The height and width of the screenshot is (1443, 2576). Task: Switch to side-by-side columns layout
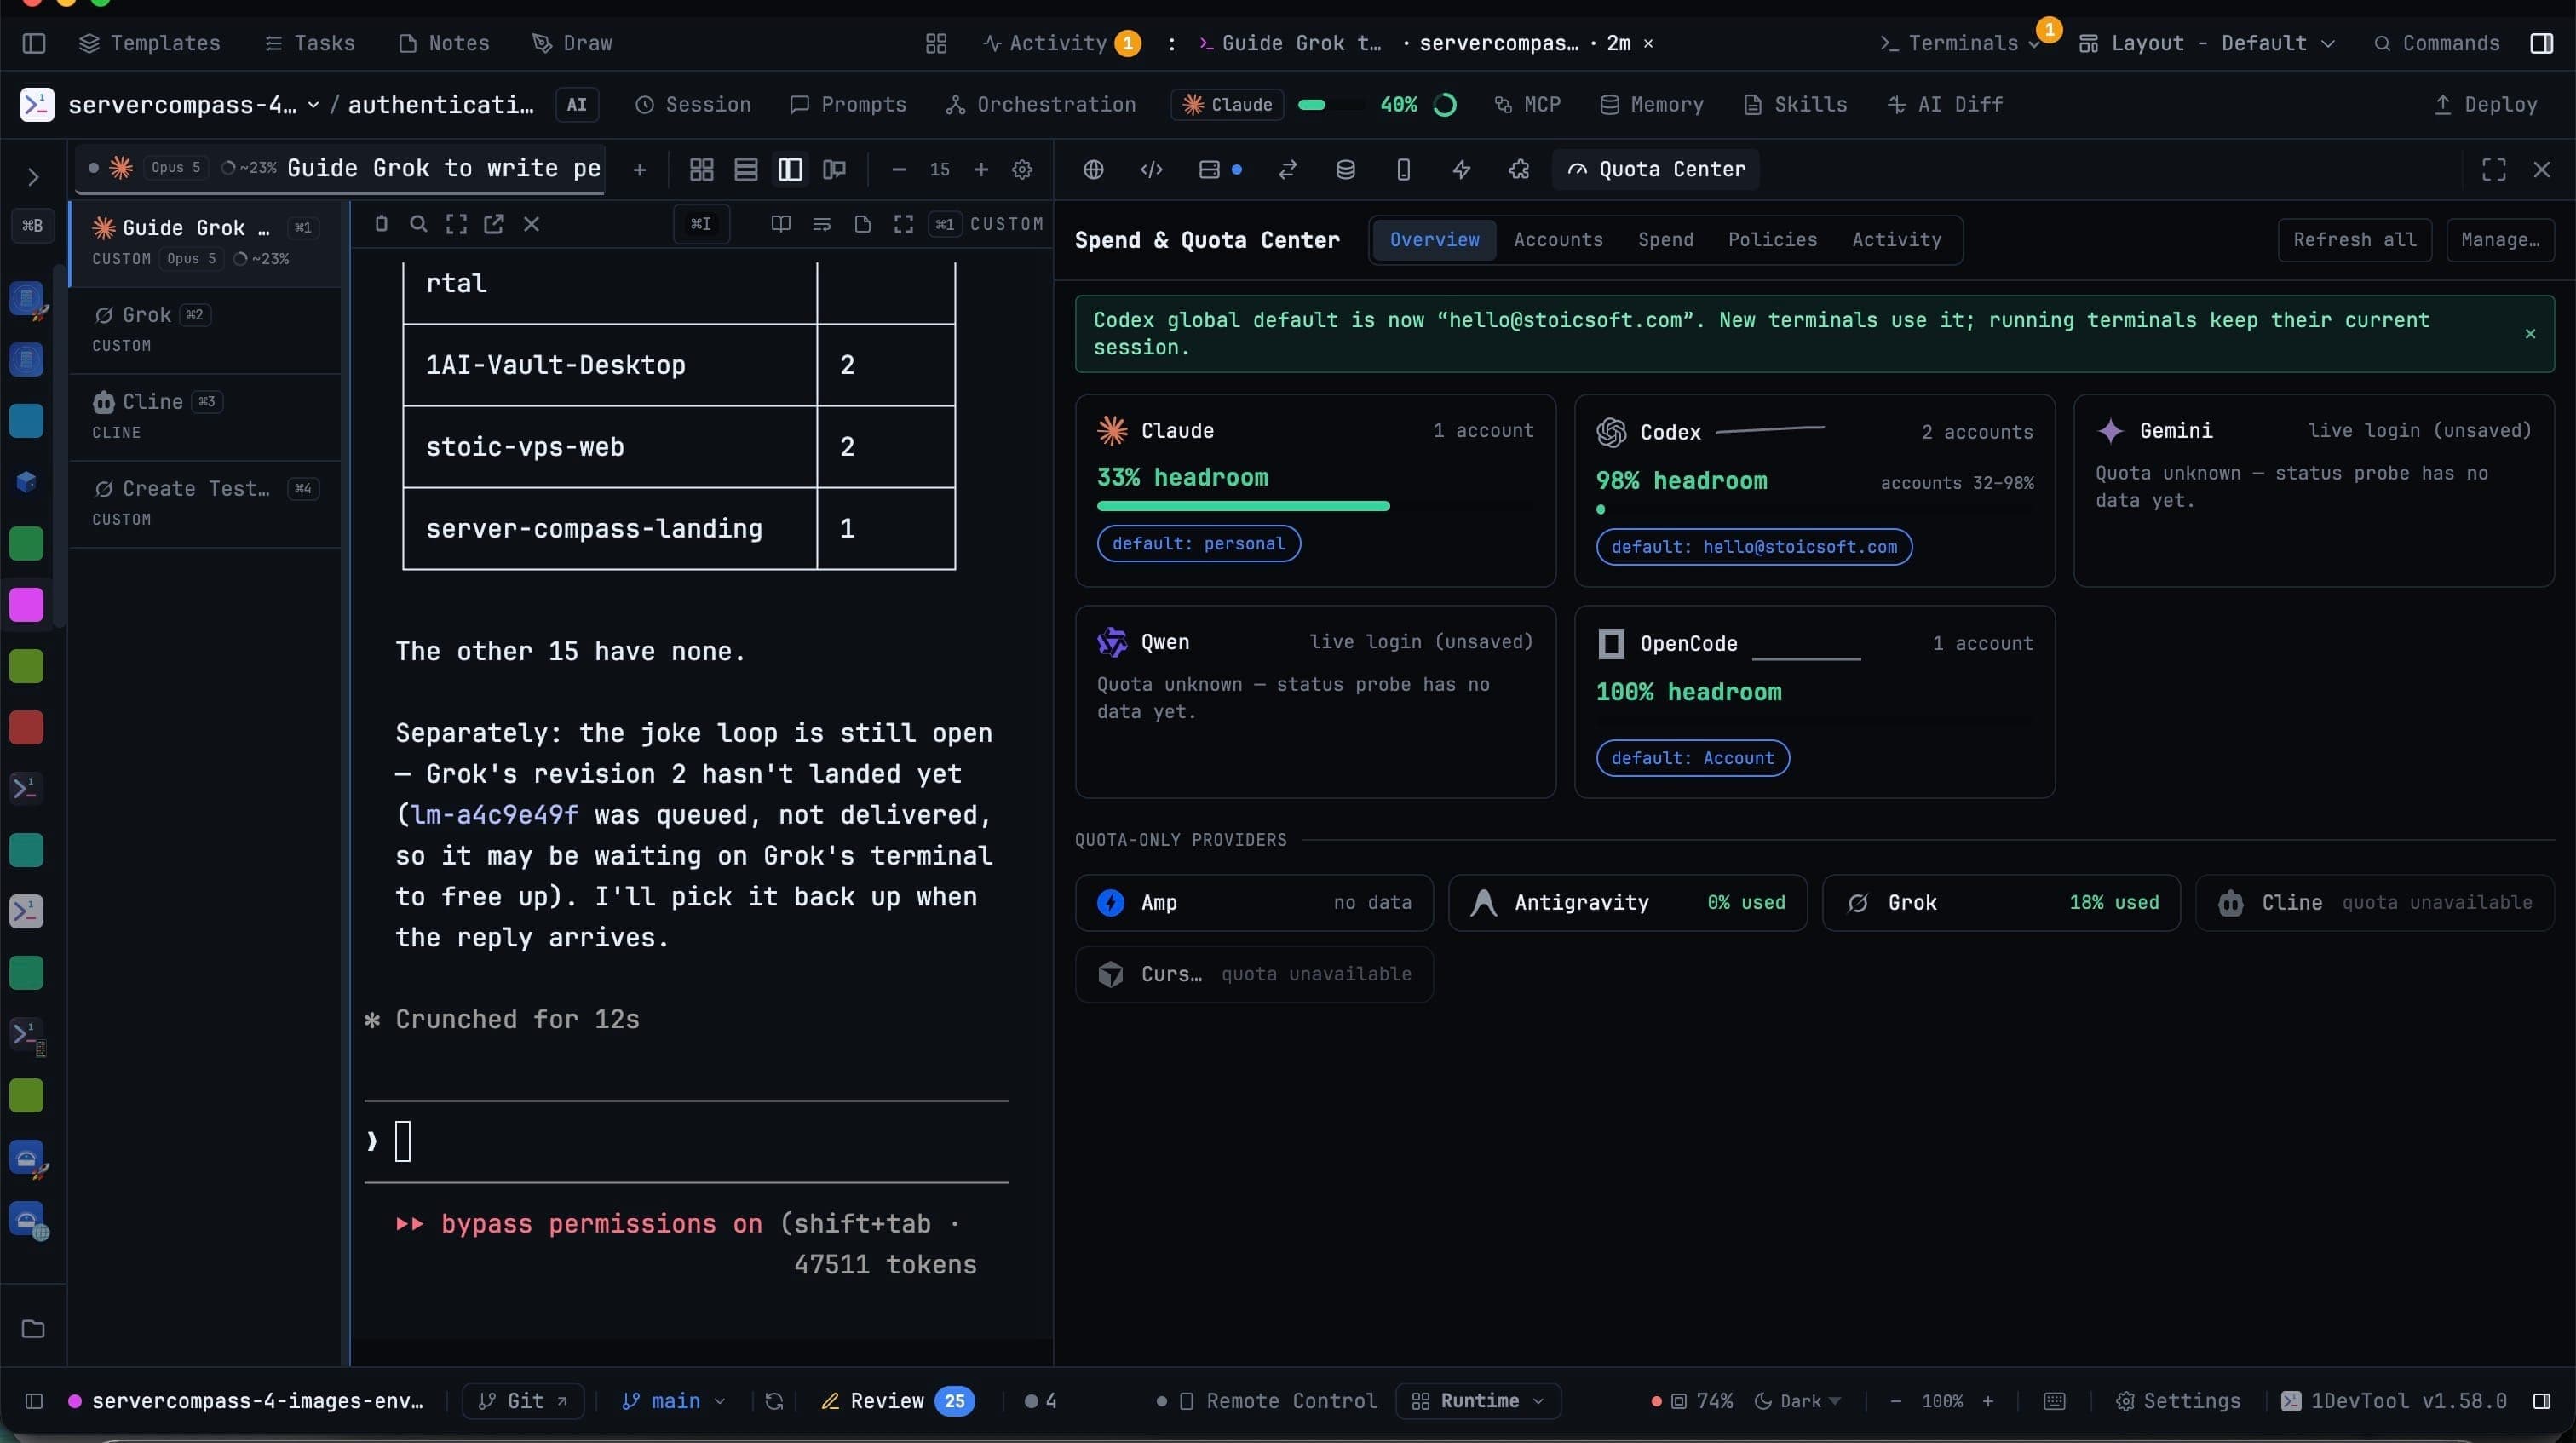point(790,170)
